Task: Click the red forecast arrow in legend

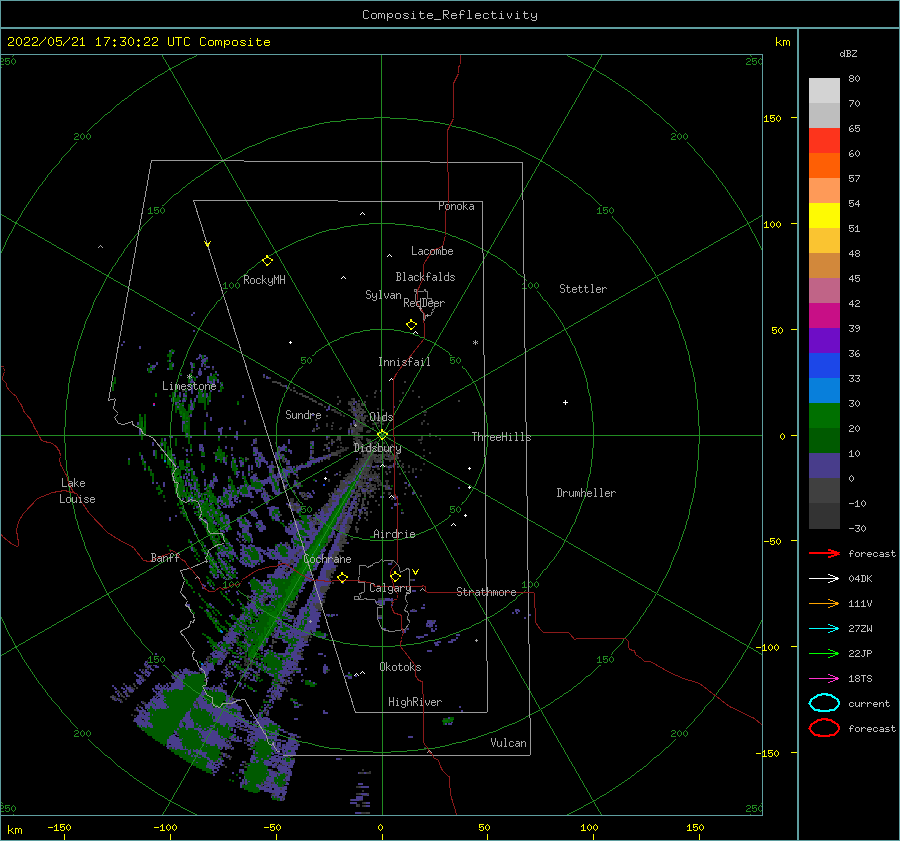Action: [x=824, y=553]
